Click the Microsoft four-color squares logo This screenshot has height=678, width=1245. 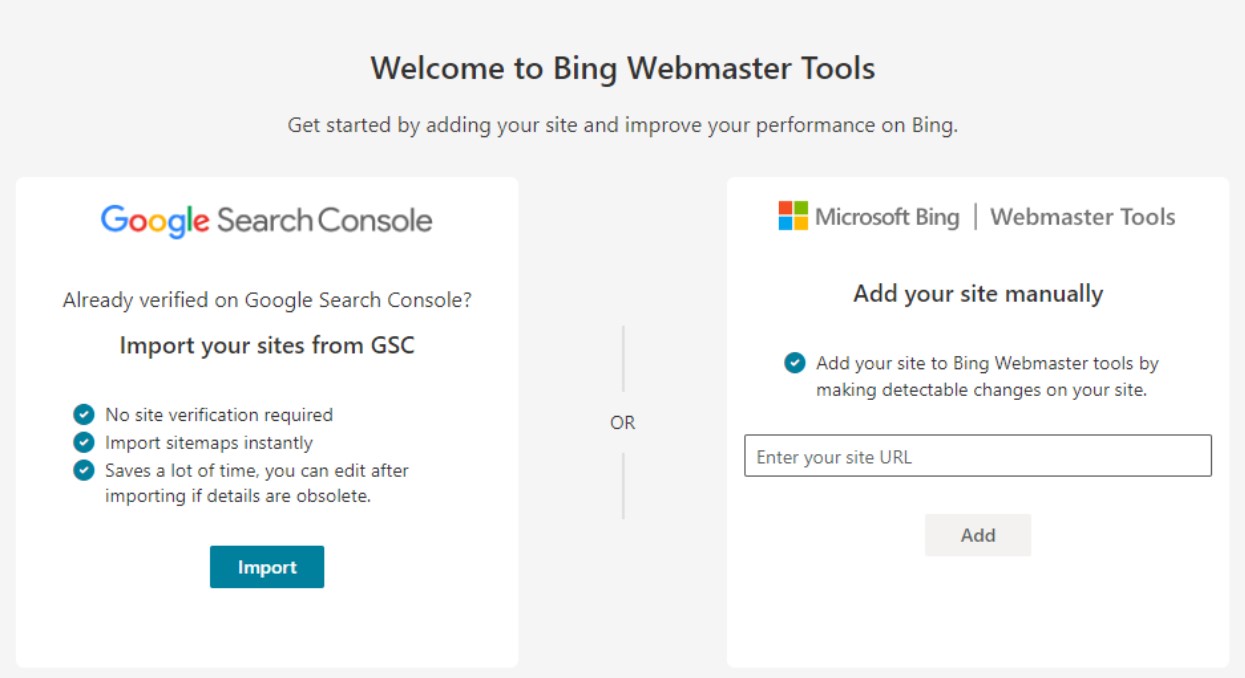(793, 216)
